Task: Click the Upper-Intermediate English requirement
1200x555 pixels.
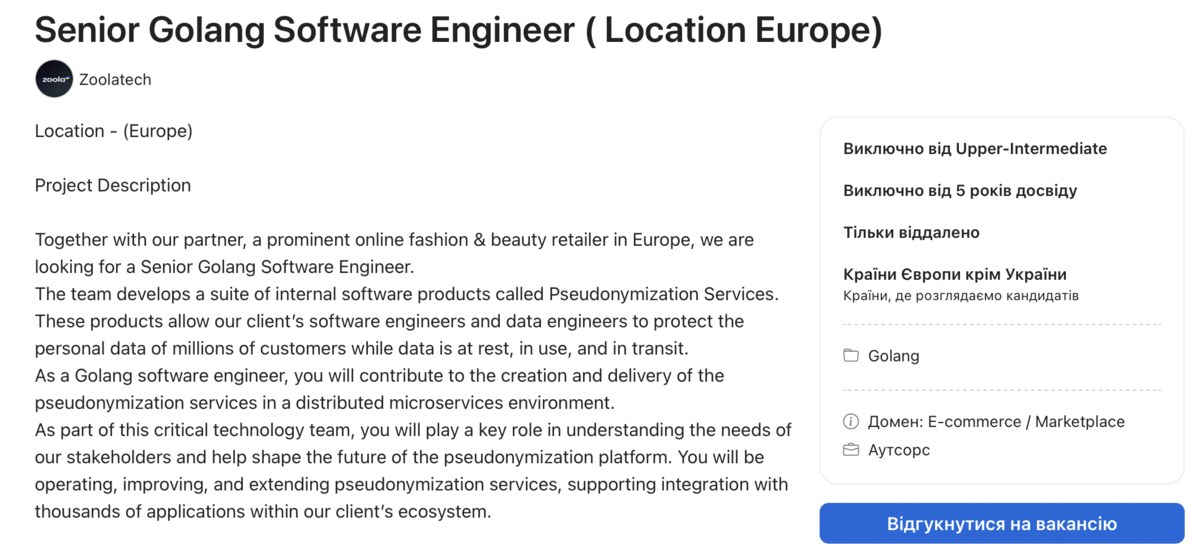Action: pyautogui.click(x=975, y=149)
